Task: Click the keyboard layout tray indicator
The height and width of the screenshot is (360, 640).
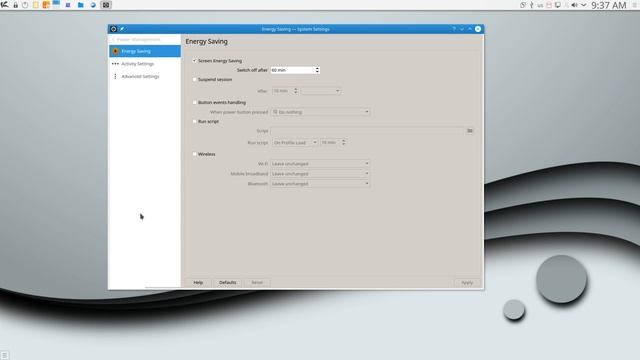Action: (x=540, y=5)
